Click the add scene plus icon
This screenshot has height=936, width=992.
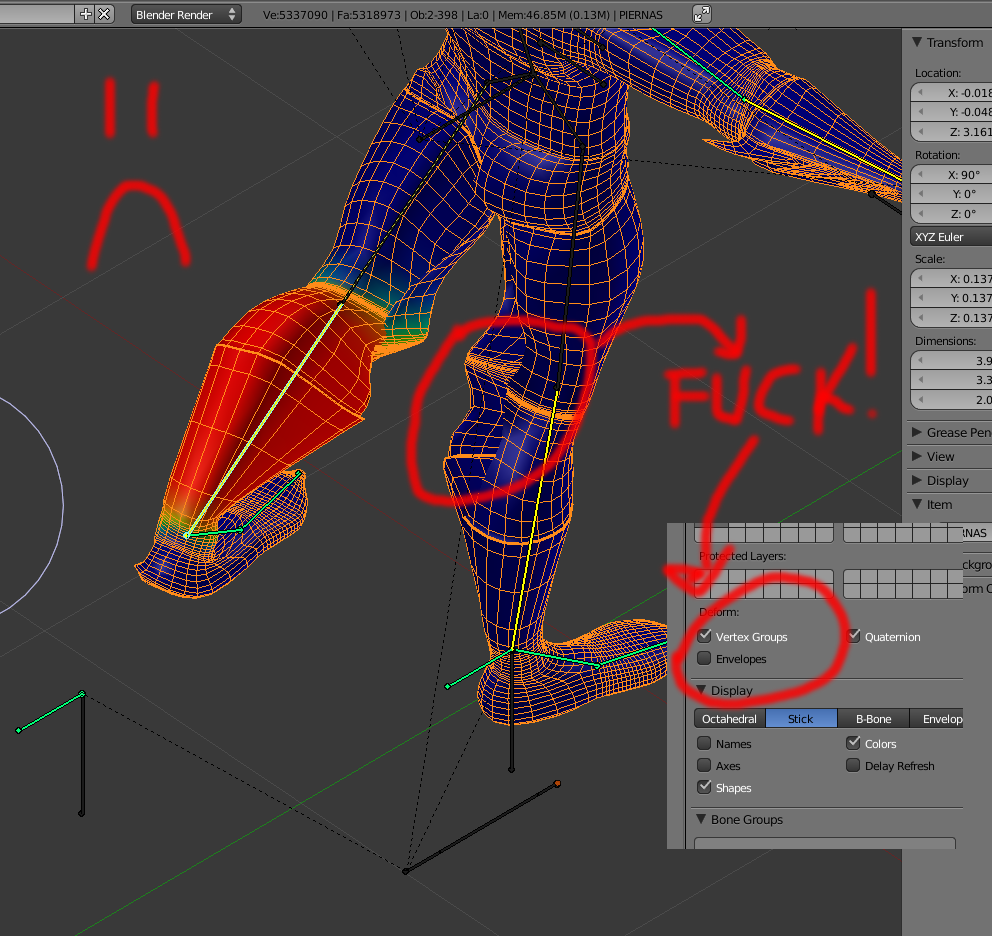pos(85,14)
